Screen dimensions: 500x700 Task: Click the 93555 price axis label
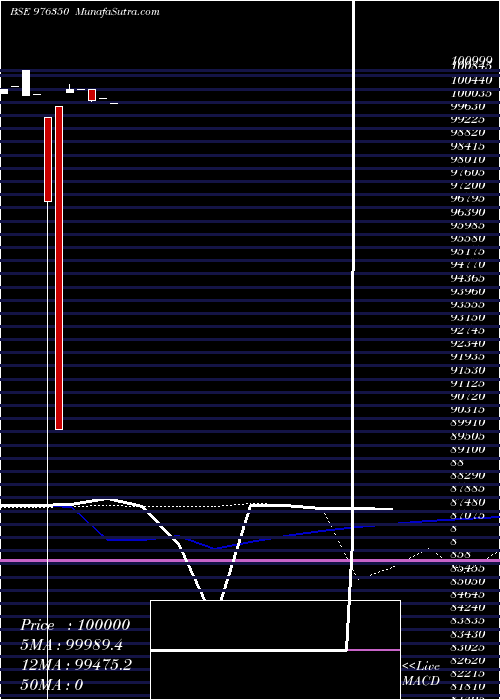click(469, 304)
